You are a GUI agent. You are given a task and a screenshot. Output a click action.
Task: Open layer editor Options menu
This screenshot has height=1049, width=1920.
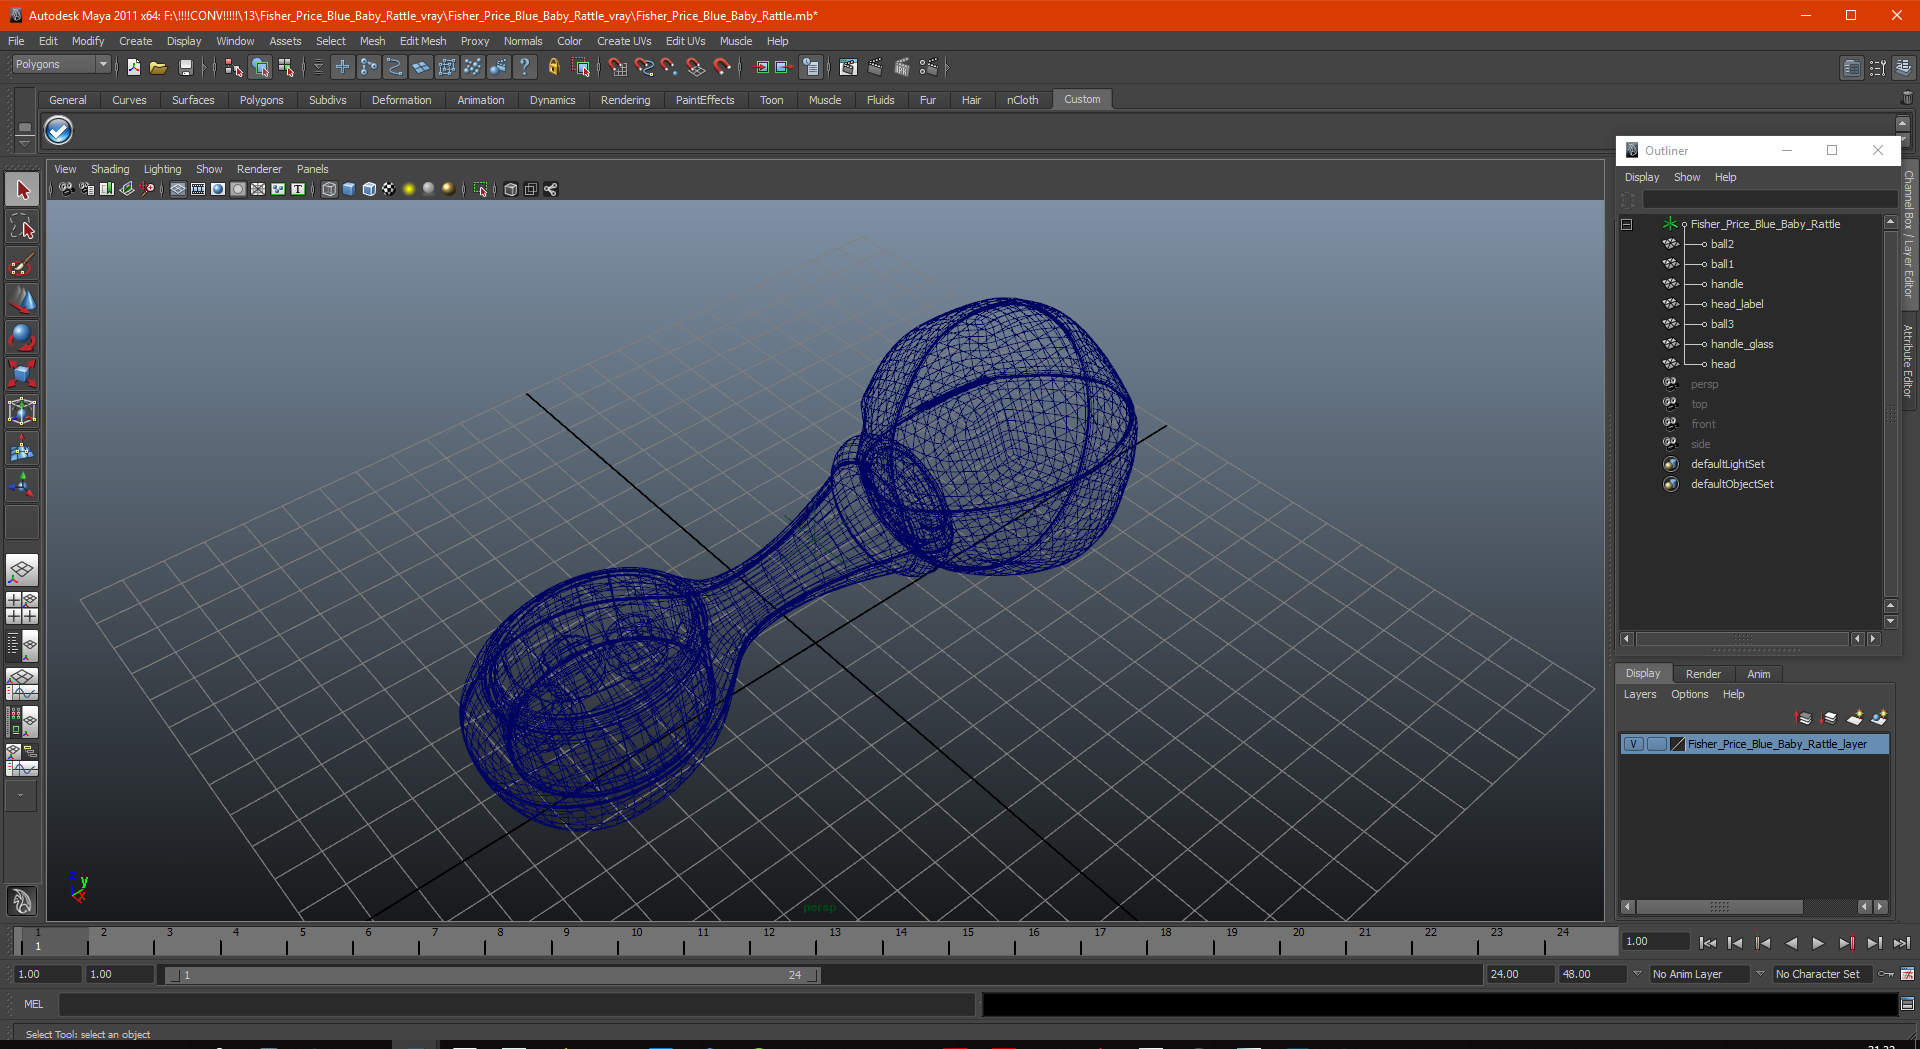pos(1689,694)
